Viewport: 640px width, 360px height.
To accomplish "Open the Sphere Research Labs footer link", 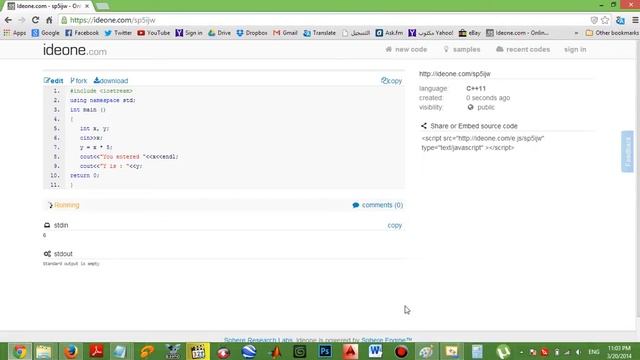I will [x=258, y=340].
